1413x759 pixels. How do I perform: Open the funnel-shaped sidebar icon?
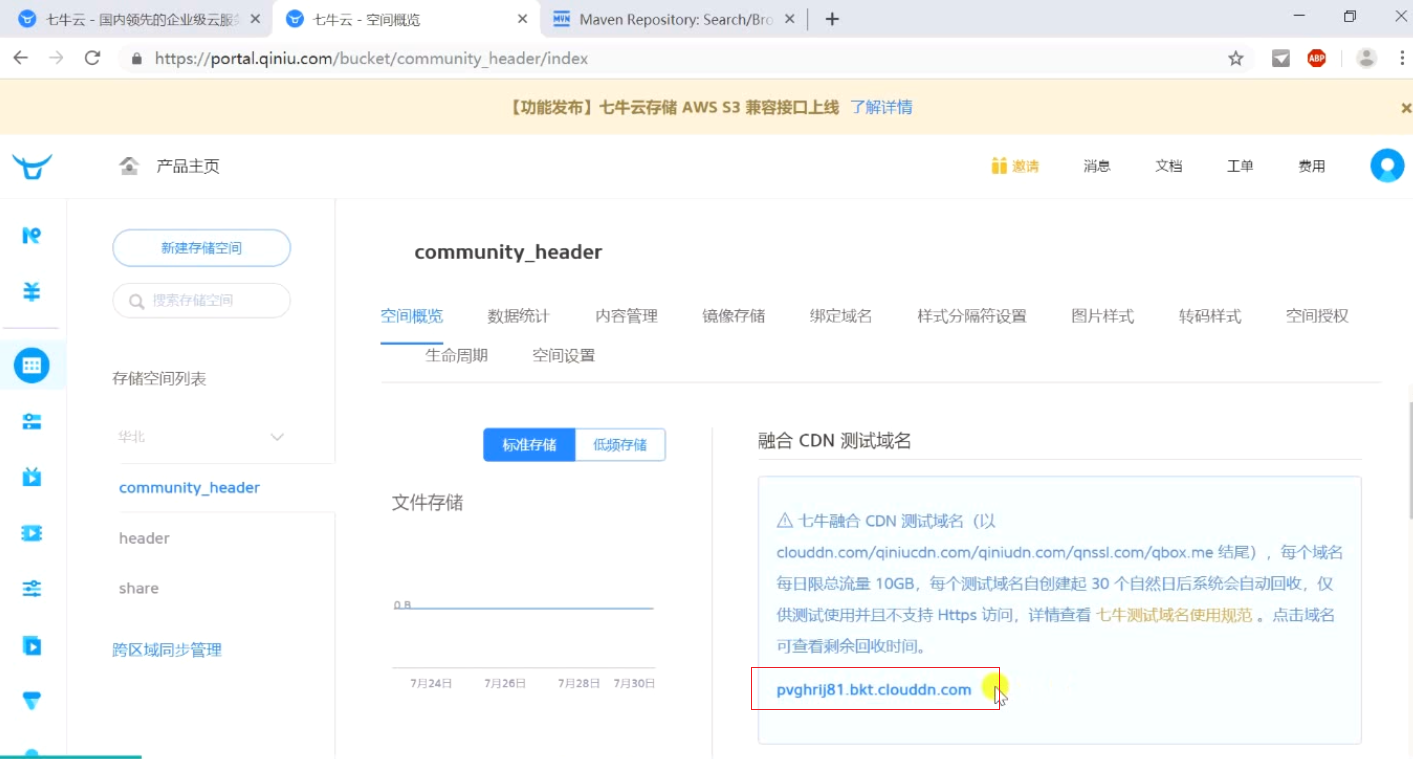point(32,701)
